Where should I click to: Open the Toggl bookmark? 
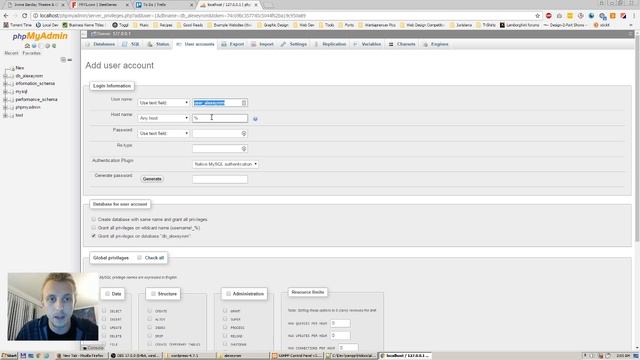click(121, 25)
